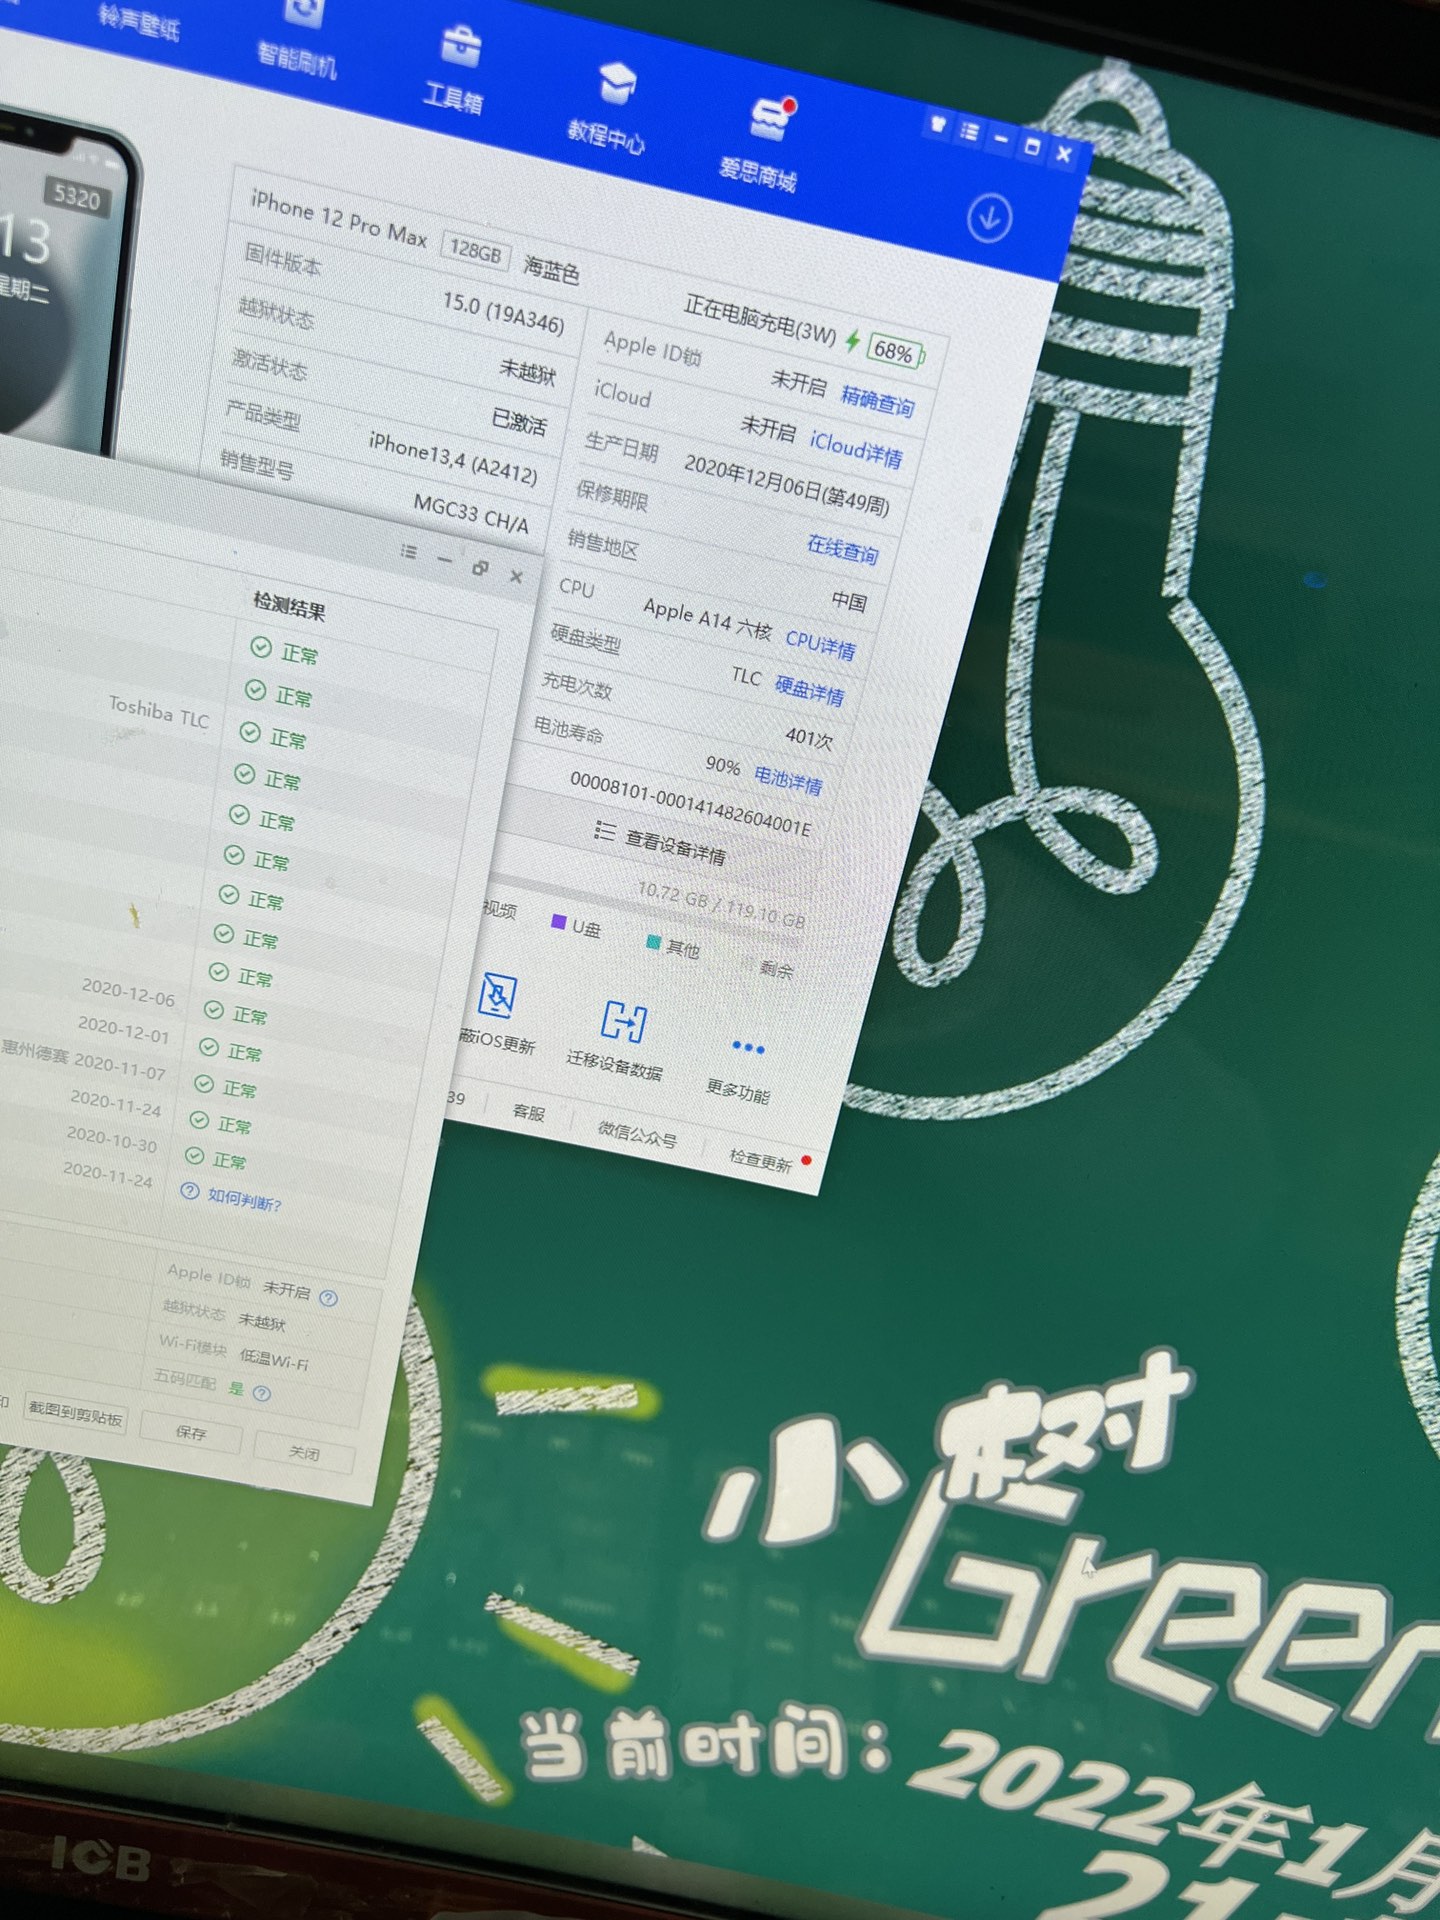The image size is (1440, 1920).
Task: Click the 其他 teal legend swatch
Action: [x=654, y=942]
